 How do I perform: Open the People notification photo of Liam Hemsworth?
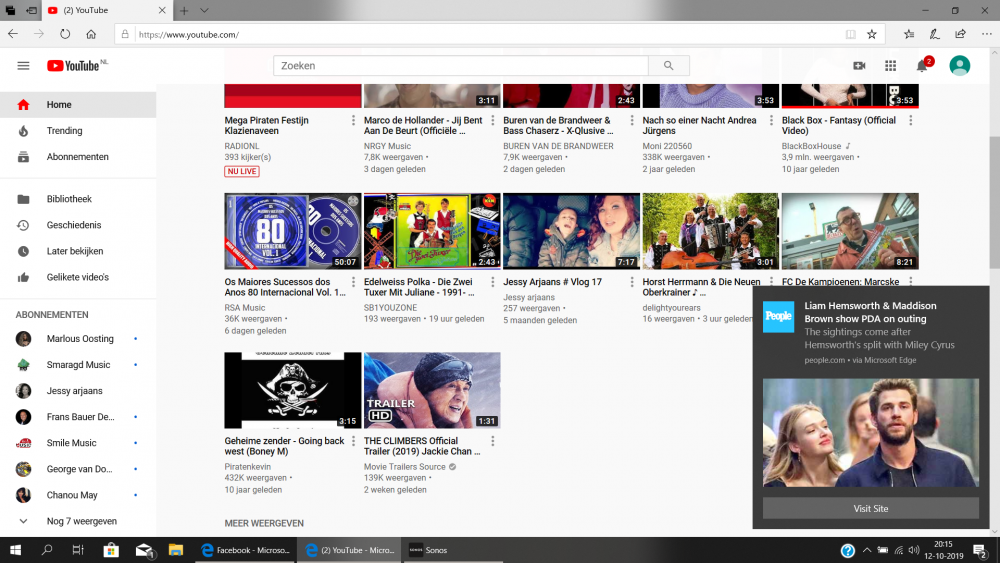[x=871, y=433]
